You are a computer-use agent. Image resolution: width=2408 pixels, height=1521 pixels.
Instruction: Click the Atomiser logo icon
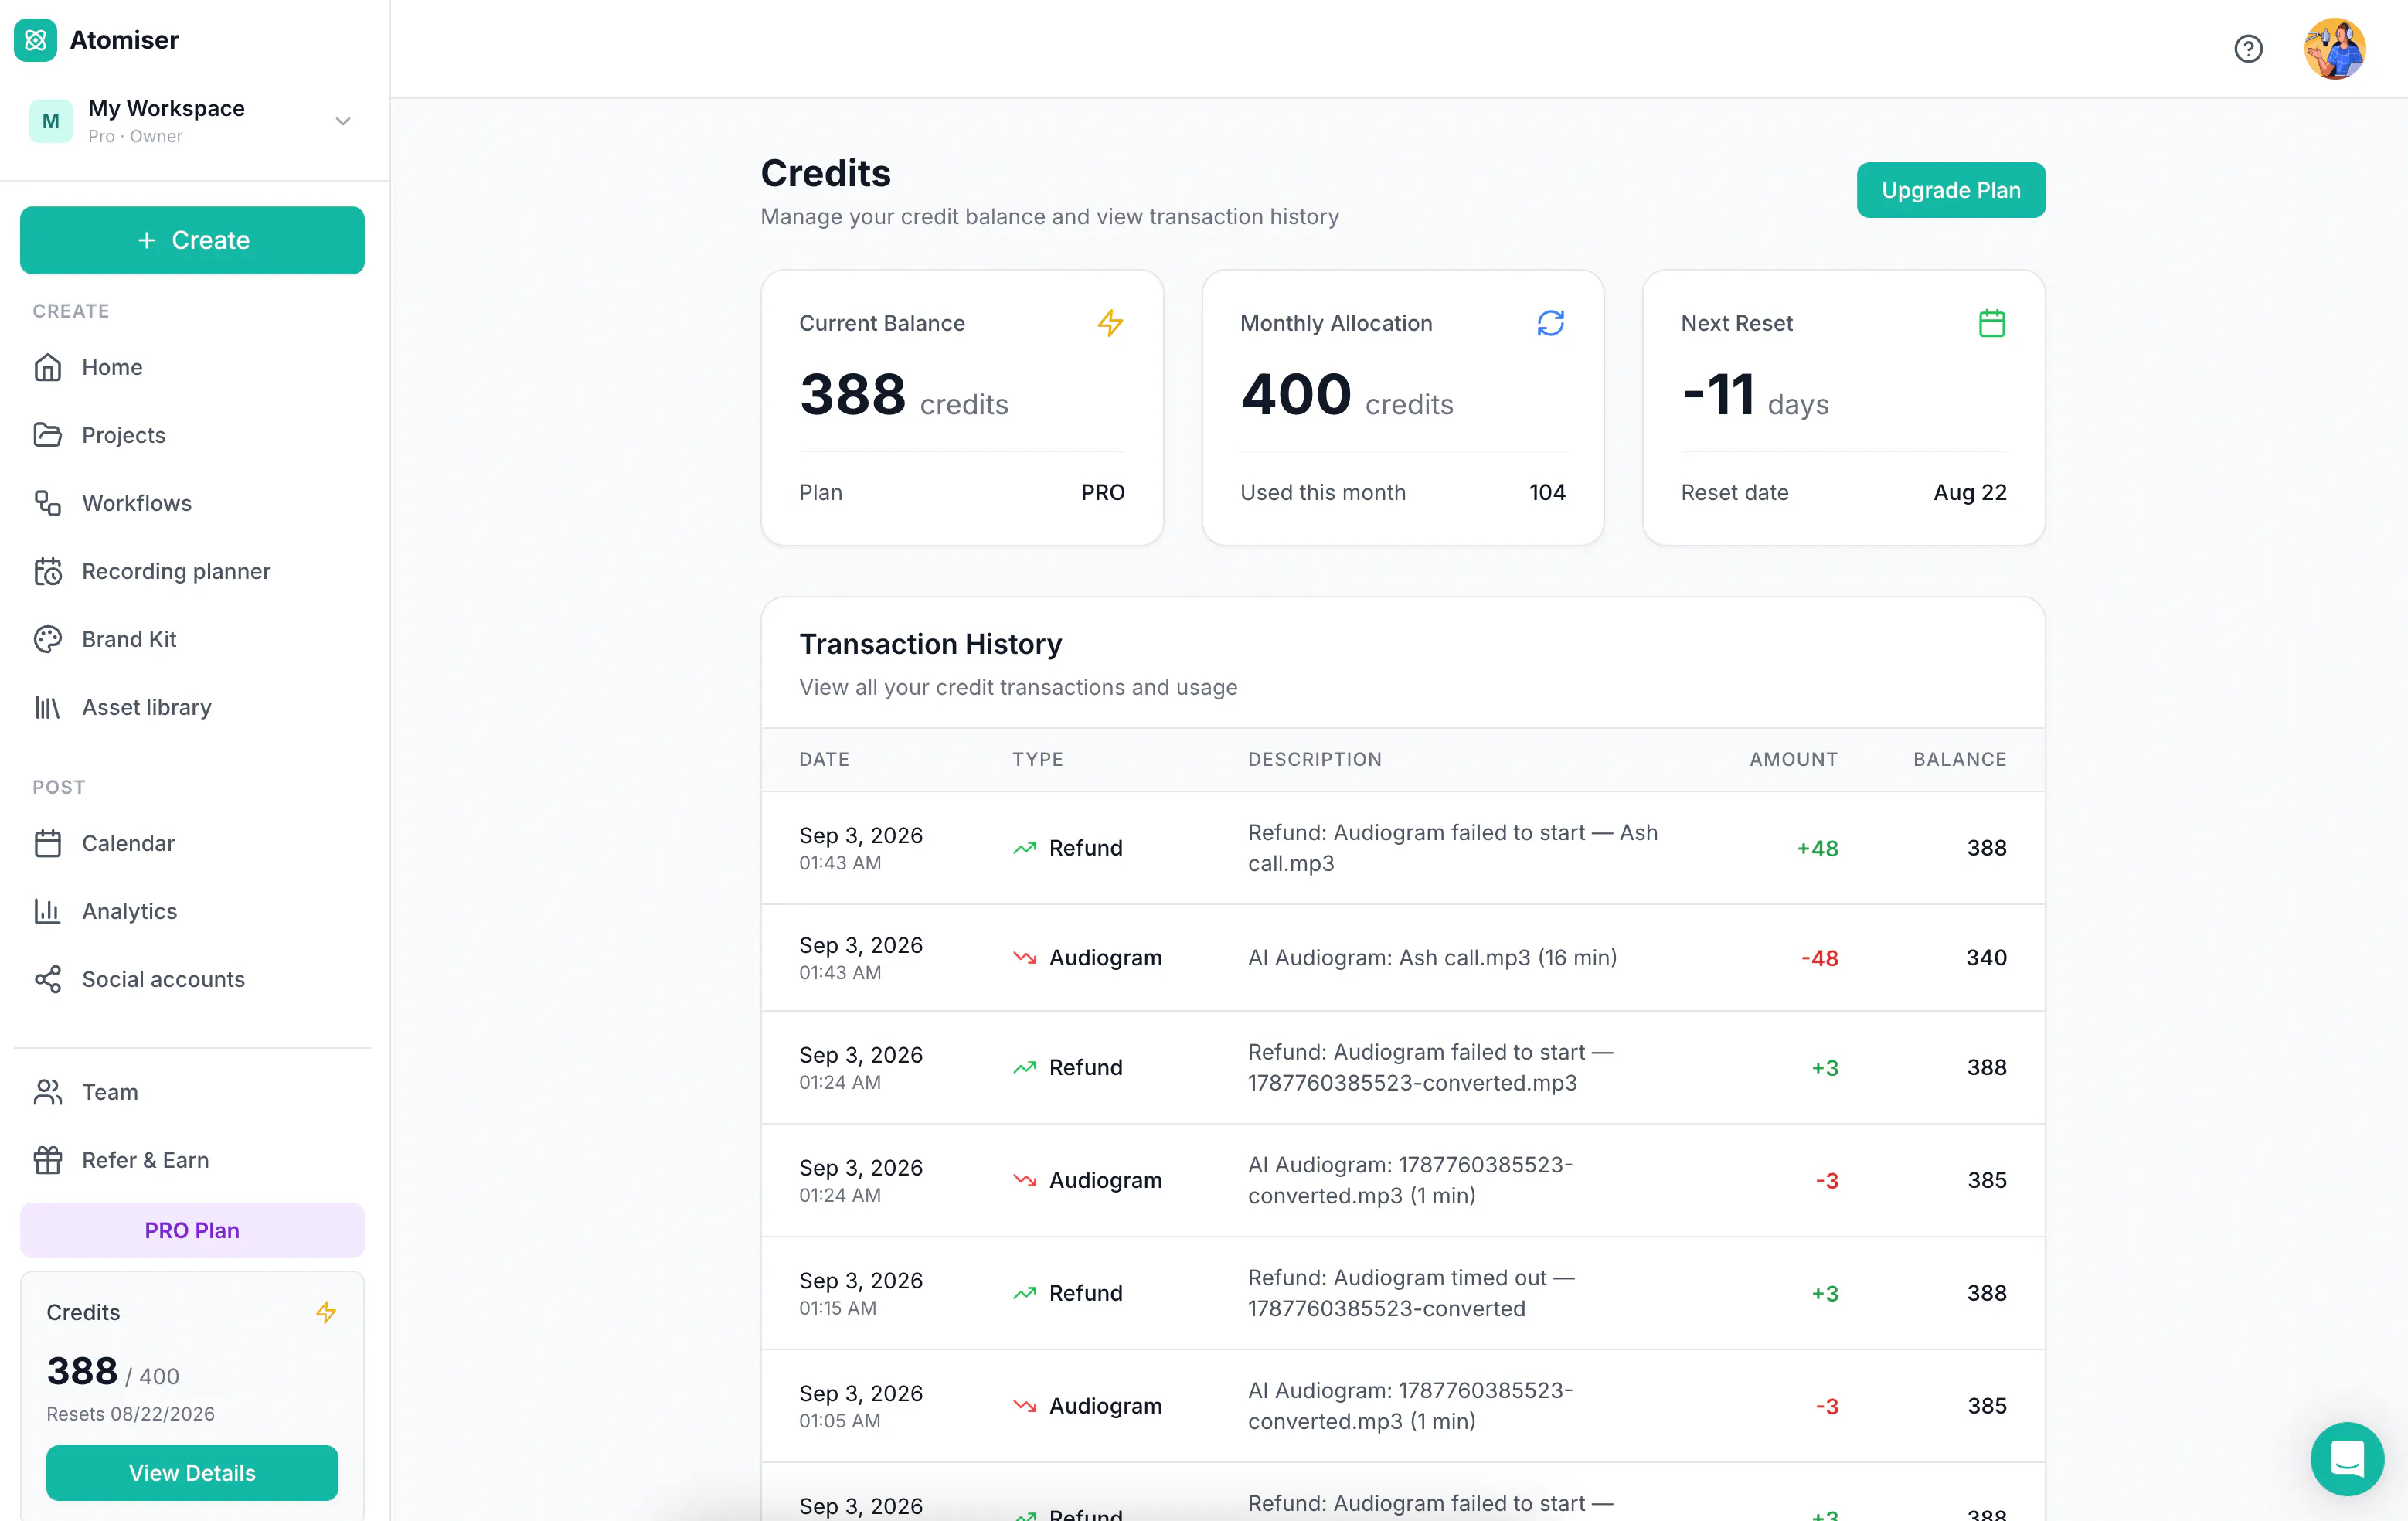(35, 40)
